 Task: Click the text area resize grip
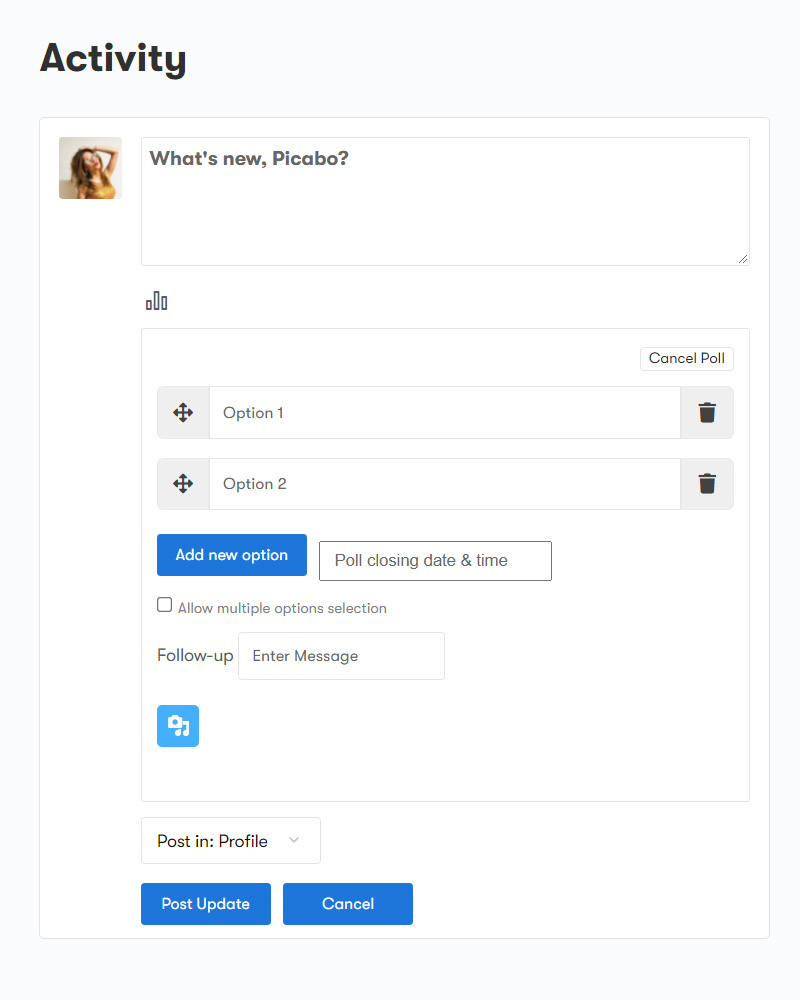[743, 259]
